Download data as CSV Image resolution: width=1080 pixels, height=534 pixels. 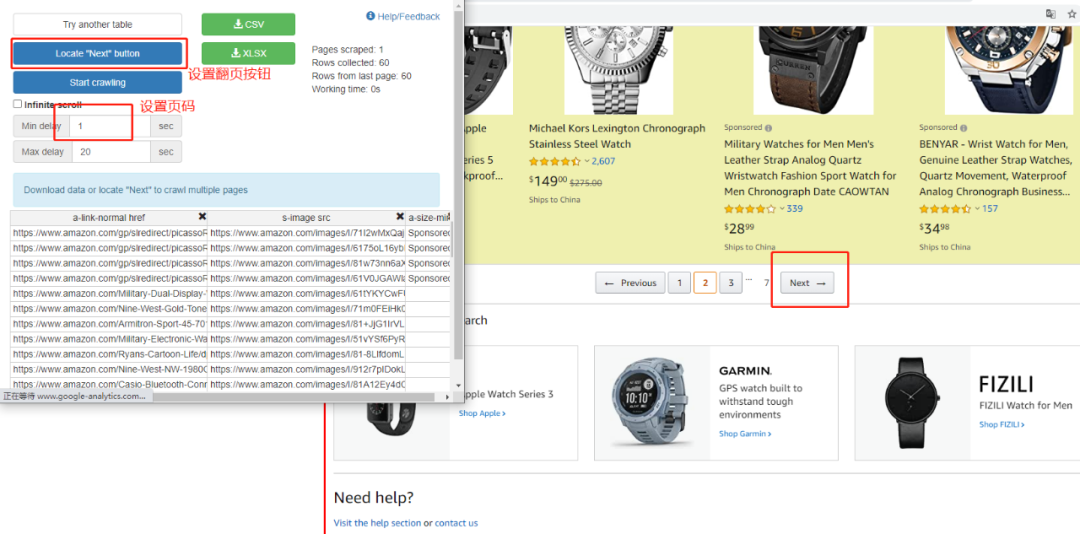click(x=249, y=24)
